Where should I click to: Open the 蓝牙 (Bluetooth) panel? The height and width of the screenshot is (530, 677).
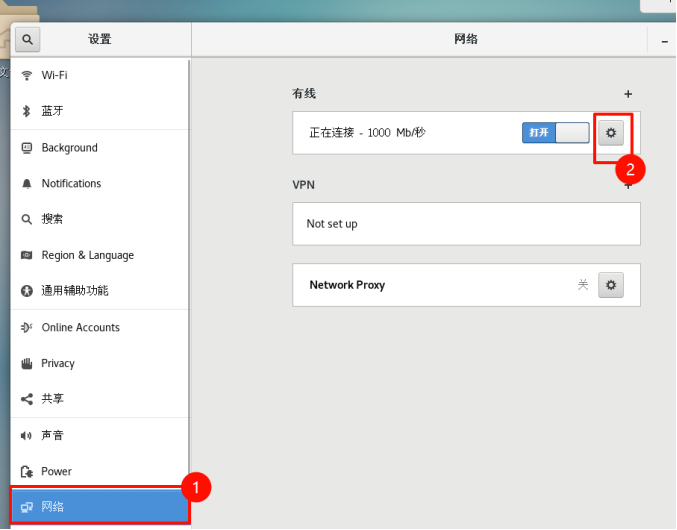[99, 111]
